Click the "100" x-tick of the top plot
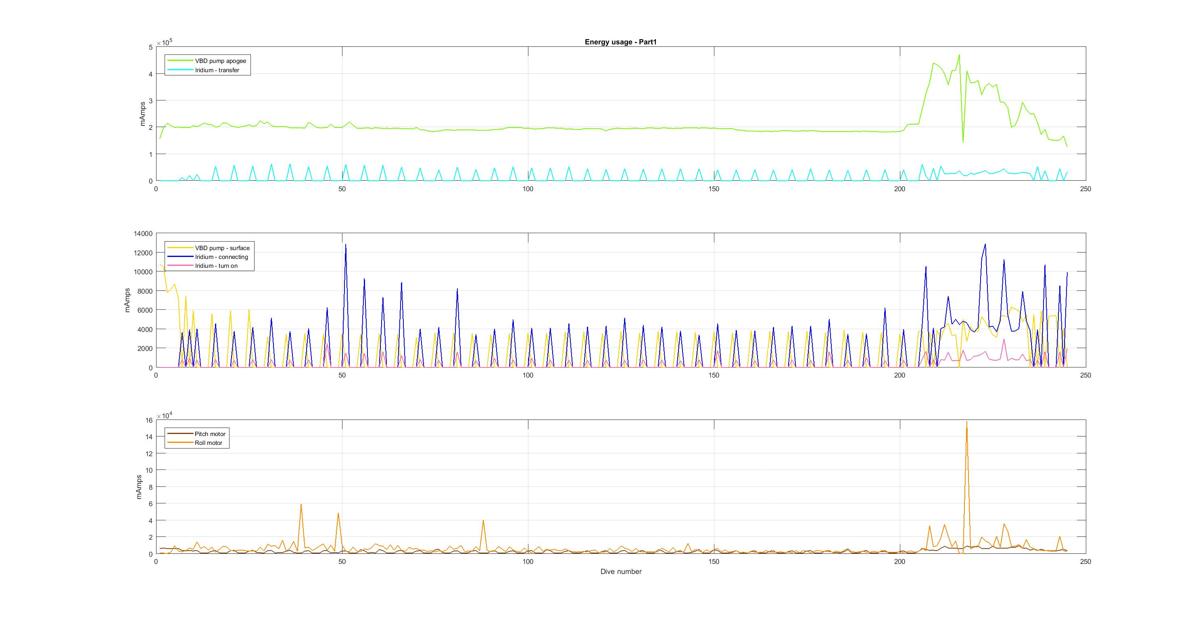The image size is (1200, 622). click(x=528, y=188)
